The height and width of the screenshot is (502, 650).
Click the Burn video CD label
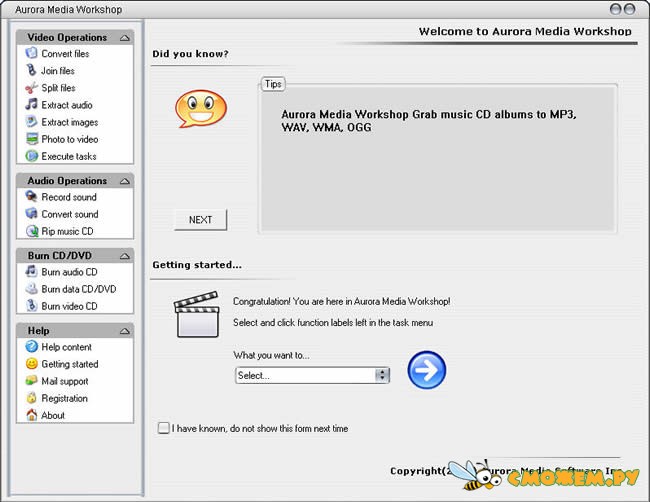69,306
